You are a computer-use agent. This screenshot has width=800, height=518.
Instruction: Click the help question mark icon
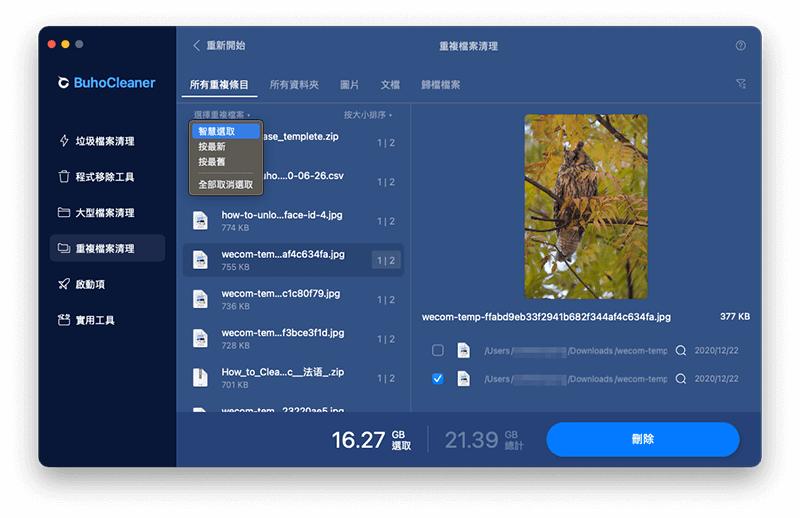click(x=740, y=45)
